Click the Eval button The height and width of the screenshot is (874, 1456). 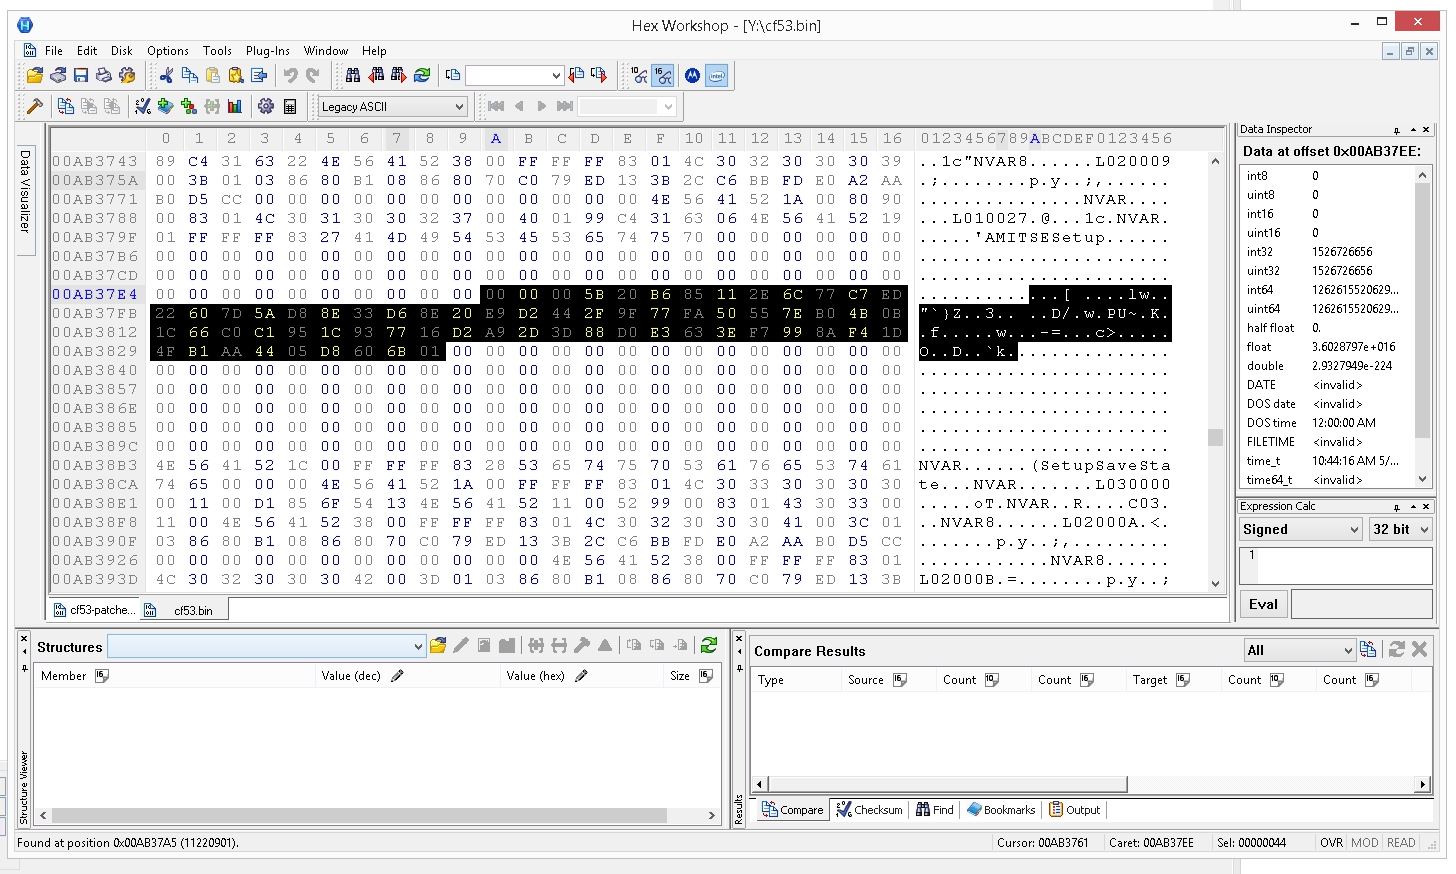pos(1263,604)
